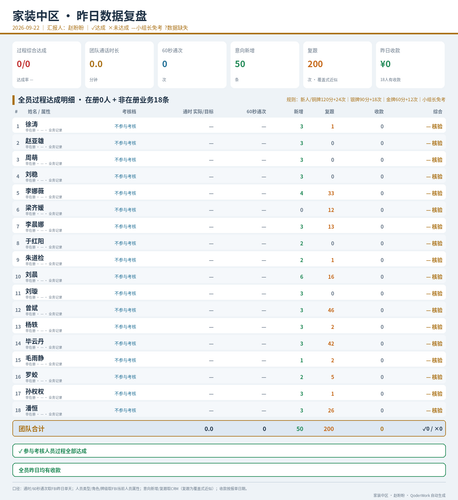Click 新增 value 0 in 梁齐媛's row
The image size is (458, 500).
point(301,210)
